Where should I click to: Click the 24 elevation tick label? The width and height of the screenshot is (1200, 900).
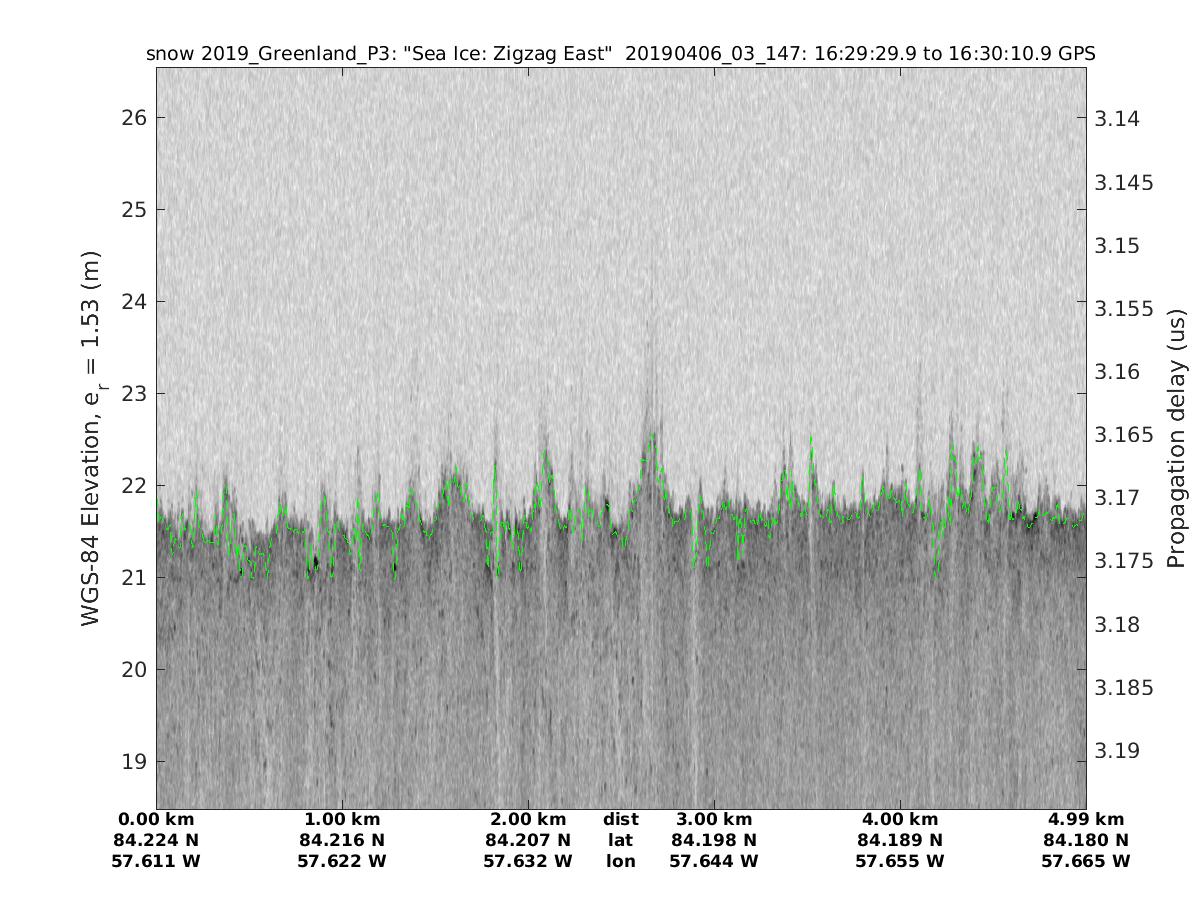tap(133, 302)
